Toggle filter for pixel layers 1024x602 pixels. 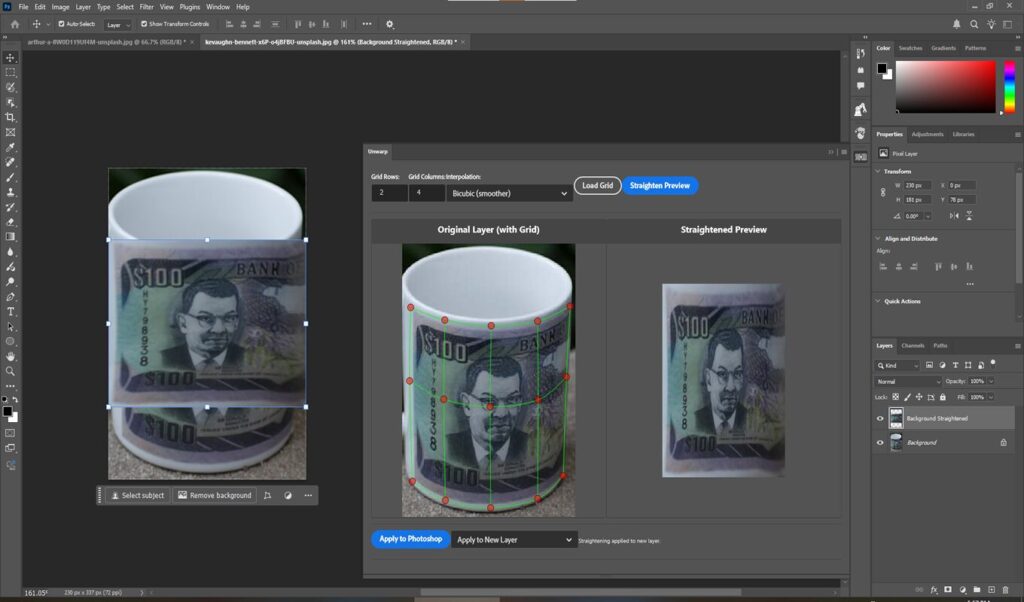(x=929, y=365)
